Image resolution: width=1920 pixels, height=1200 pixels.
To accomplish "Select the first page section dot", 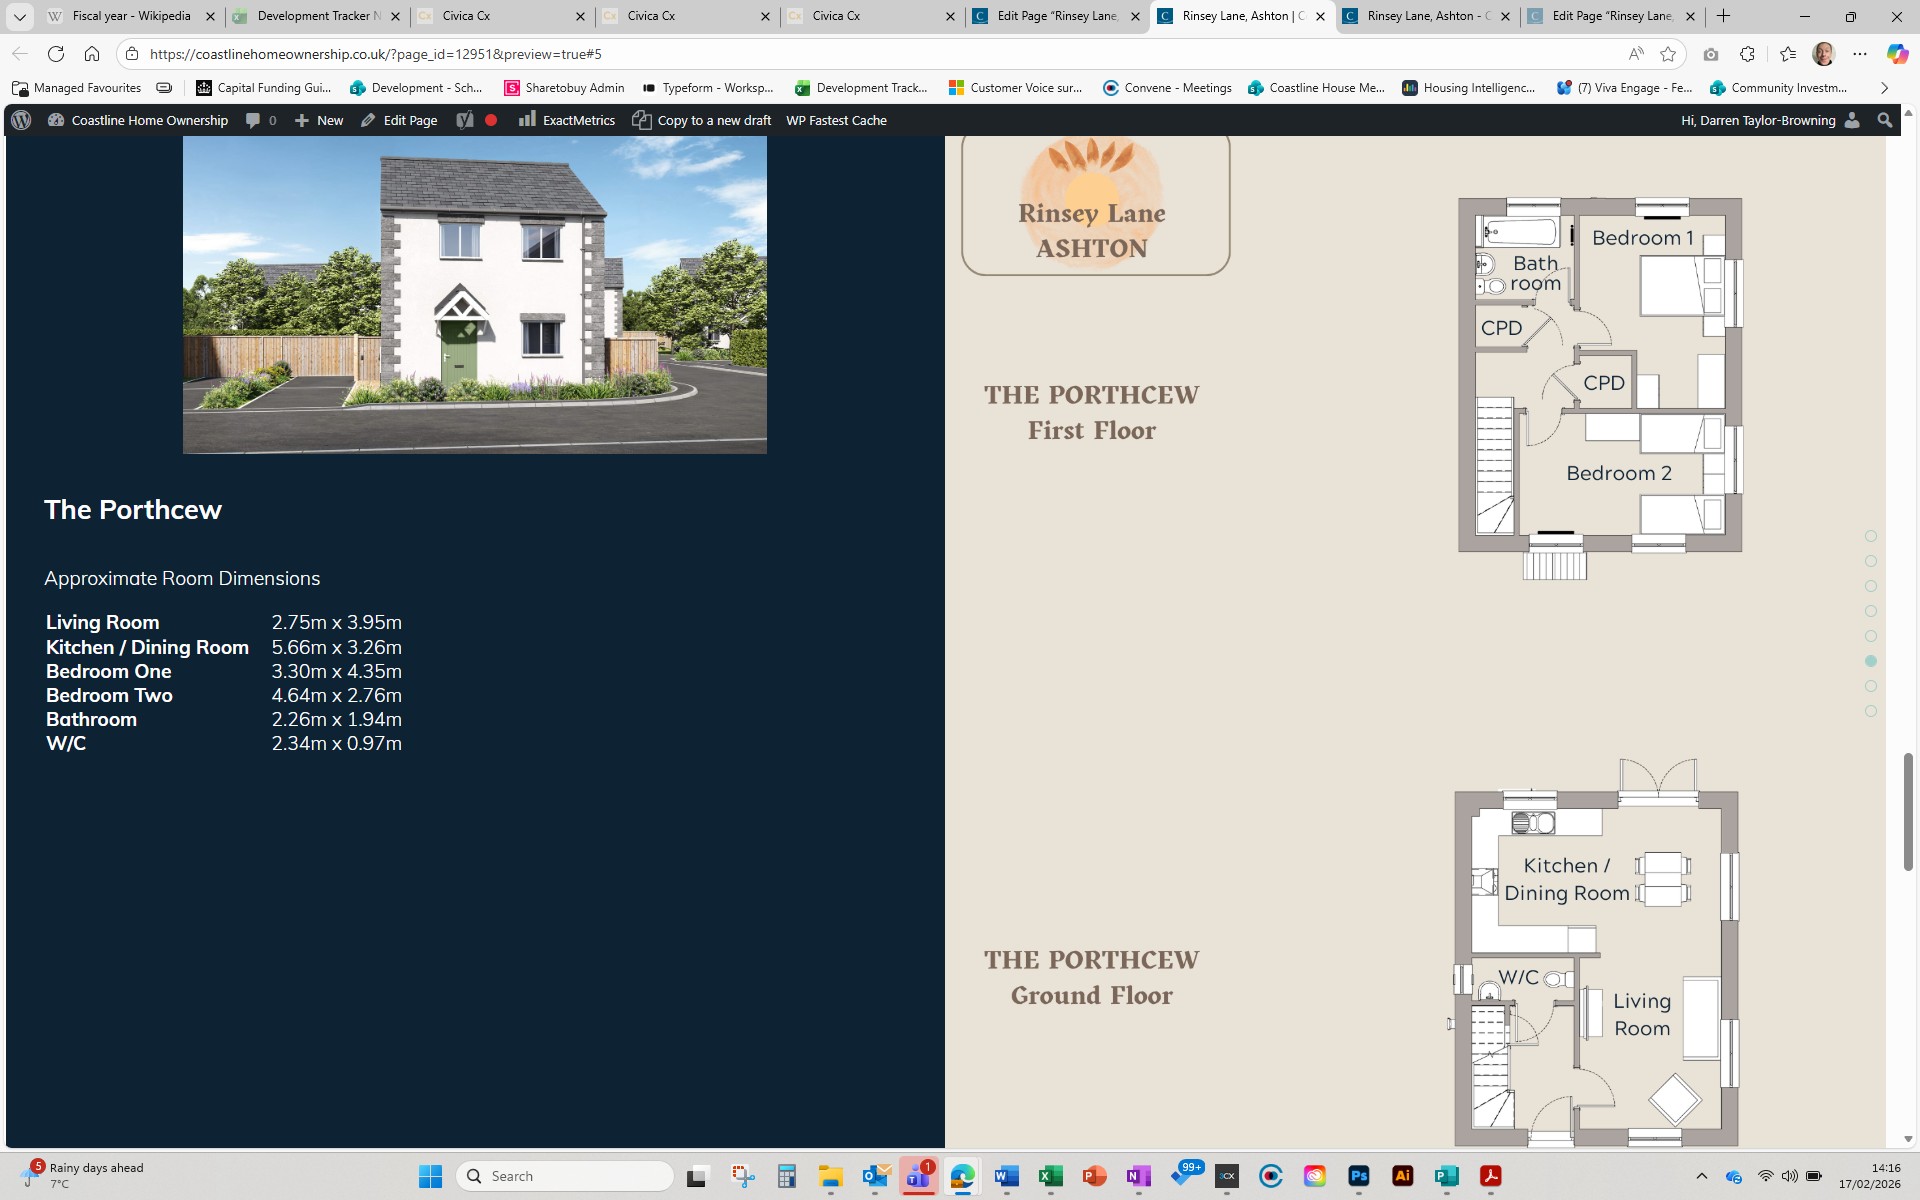I will pyautogui.click(x=1871, y=536).
